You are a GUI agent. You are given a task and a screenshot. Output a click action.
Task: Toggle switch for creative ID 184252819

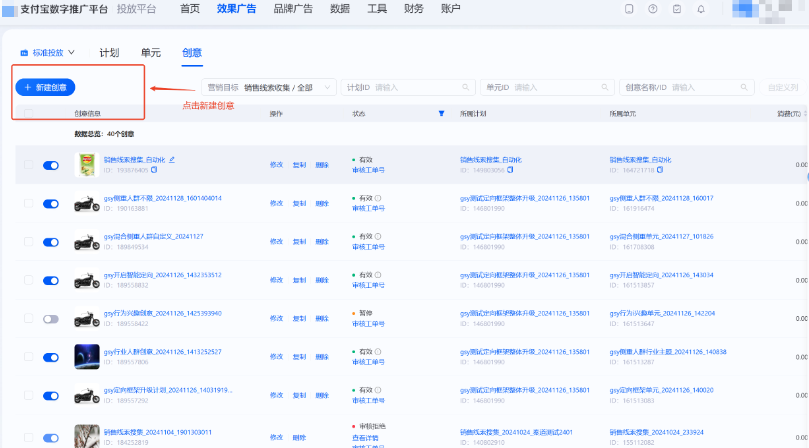pos(51,438)
